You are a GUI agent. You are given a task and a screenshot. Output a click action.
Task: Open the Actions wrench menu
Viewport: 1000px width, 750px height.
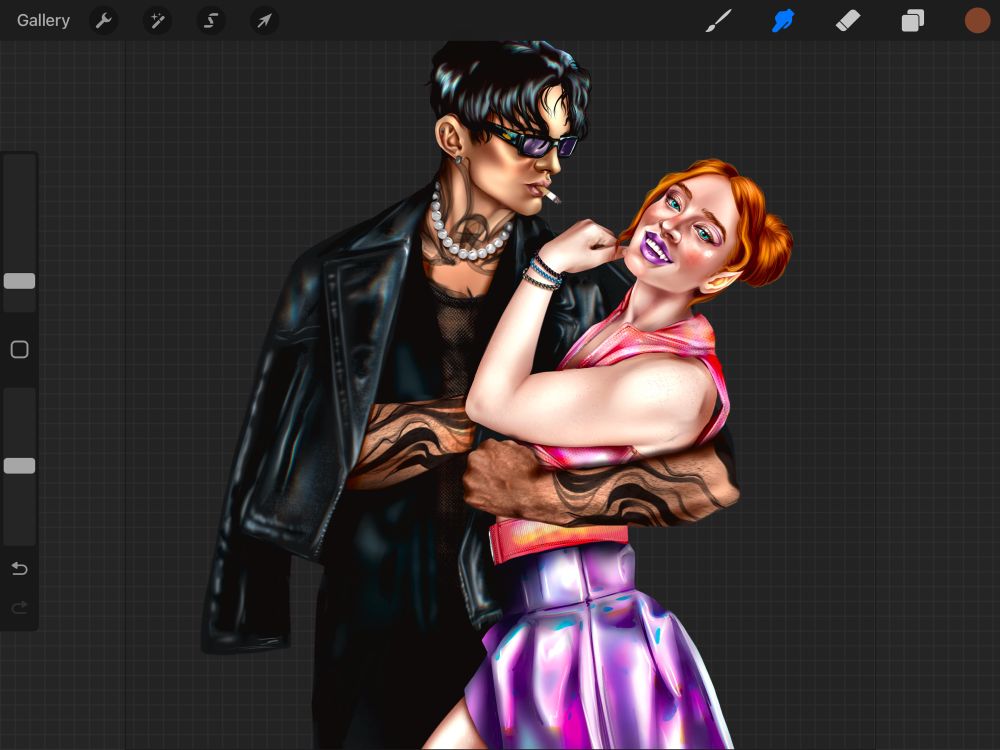click(x=104, y=20)
